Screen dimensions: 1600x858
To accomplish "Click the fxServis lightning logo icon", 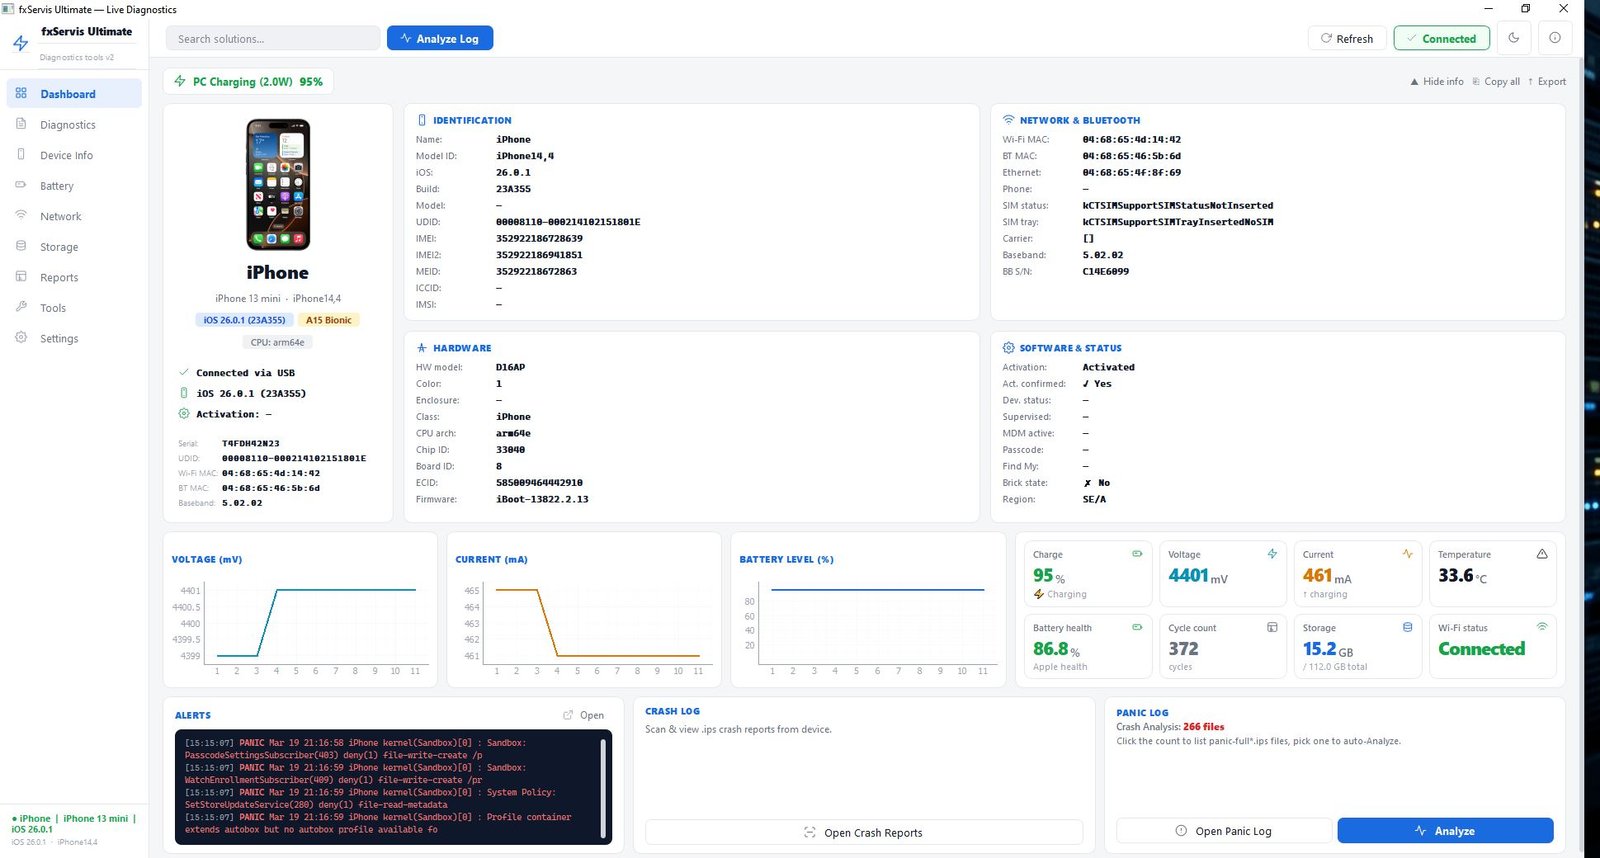I will coord(20,43).
